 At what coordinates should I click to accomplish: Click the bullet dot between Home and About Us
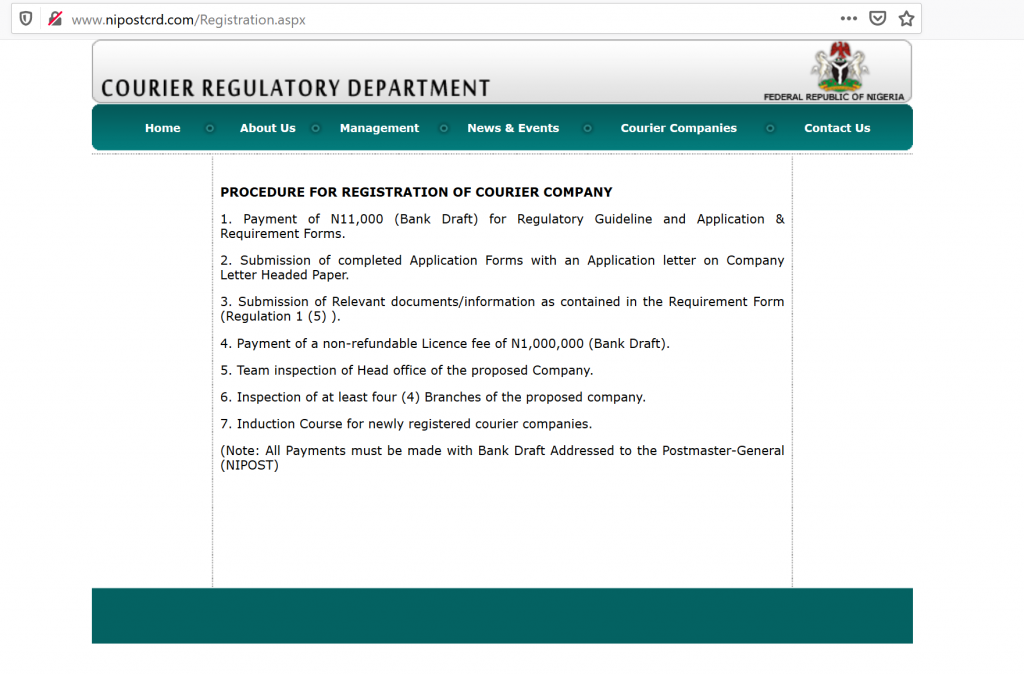(x=210, y=128)
